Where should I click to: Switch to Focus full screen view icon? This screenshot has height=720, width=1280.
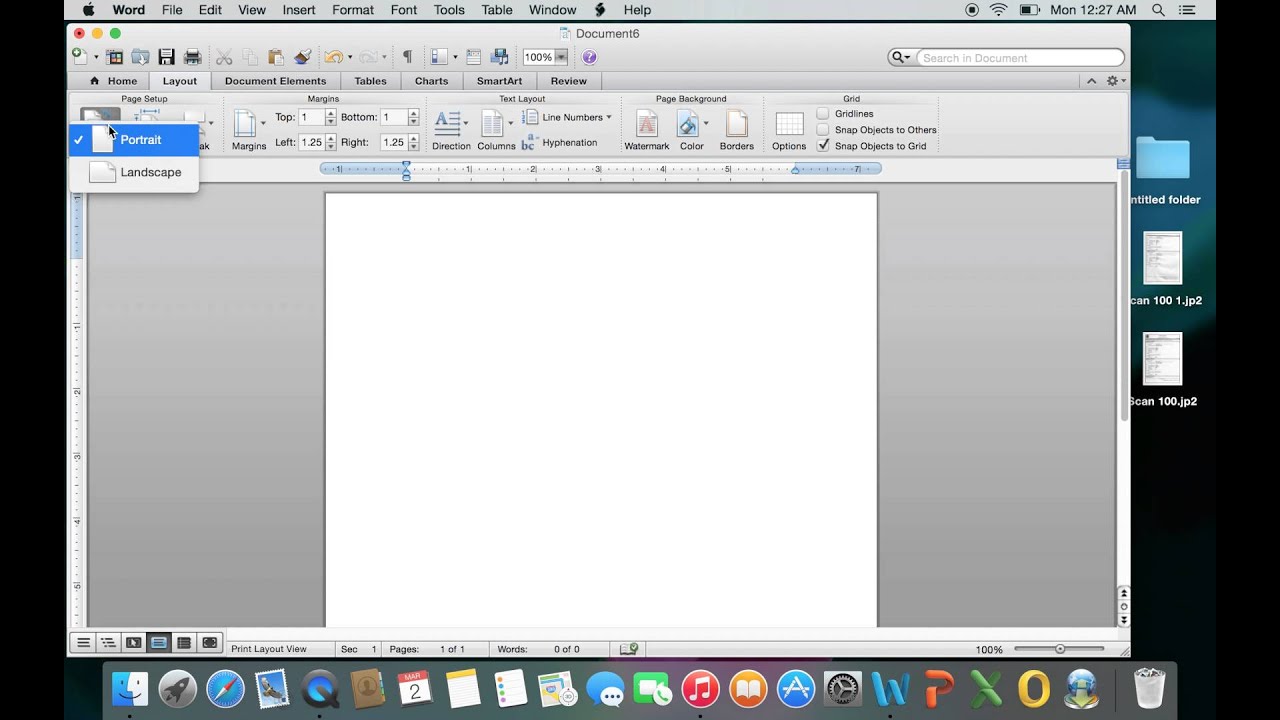[209, 643]
